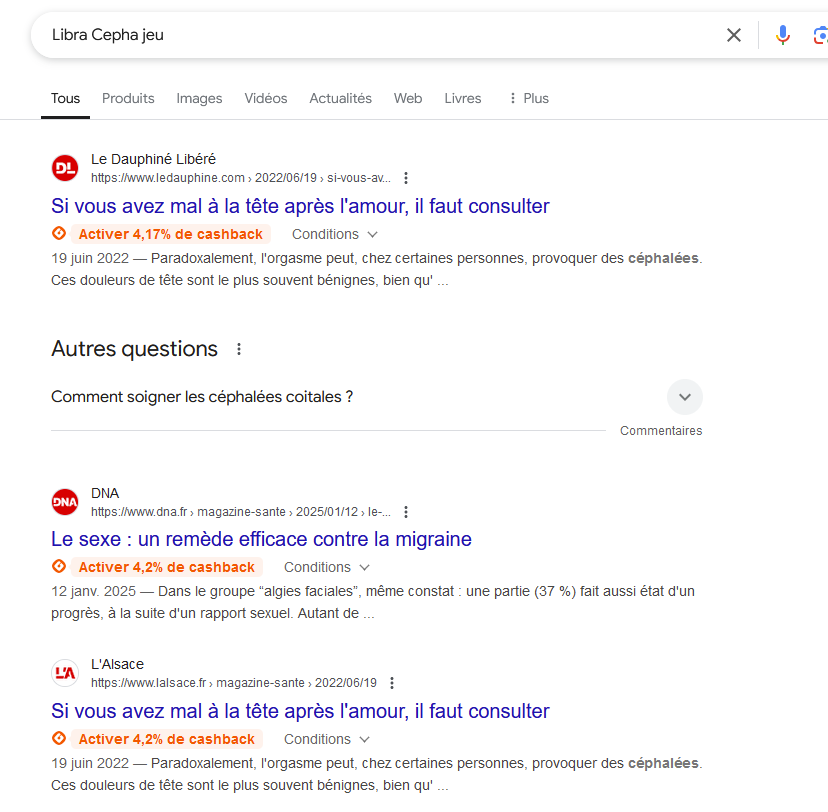Viewport: 828px width, 812px height.
Task: Open options menu for the DNA result
Action: [x=406, y=512]
